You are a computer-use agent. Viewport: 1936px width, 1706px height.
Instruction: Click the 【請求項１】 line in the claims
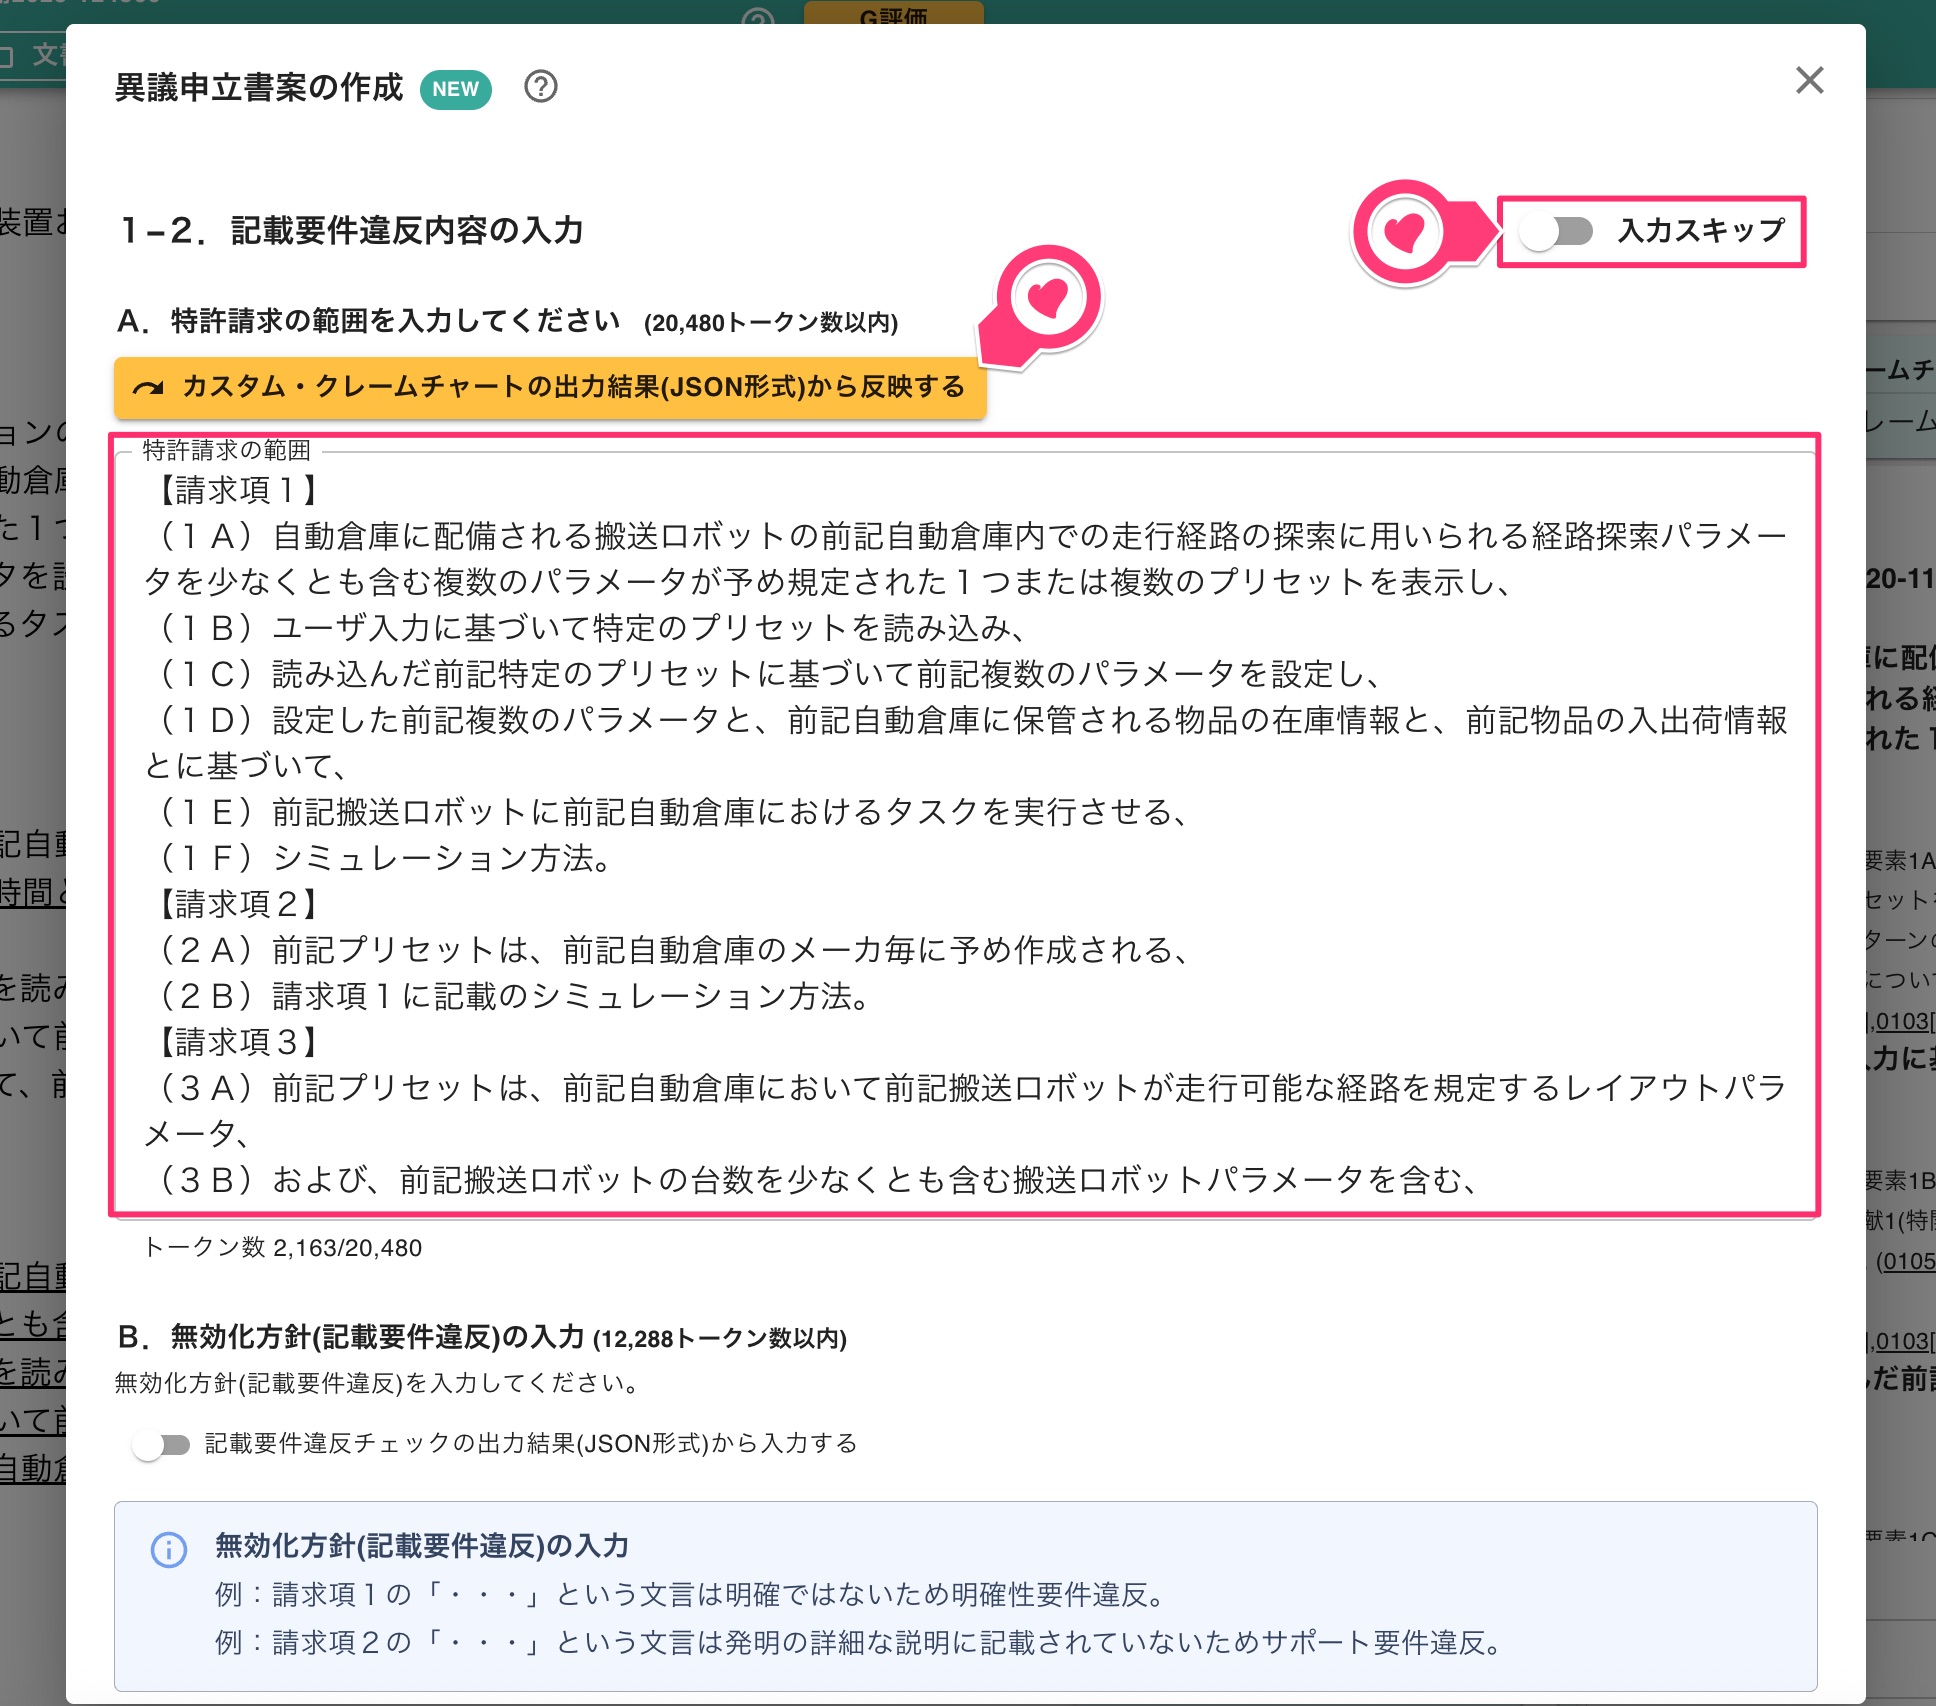click(x=240, y=490)
